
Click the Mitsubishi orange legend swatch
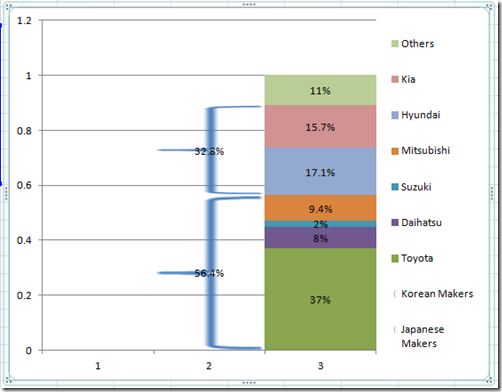395,151
